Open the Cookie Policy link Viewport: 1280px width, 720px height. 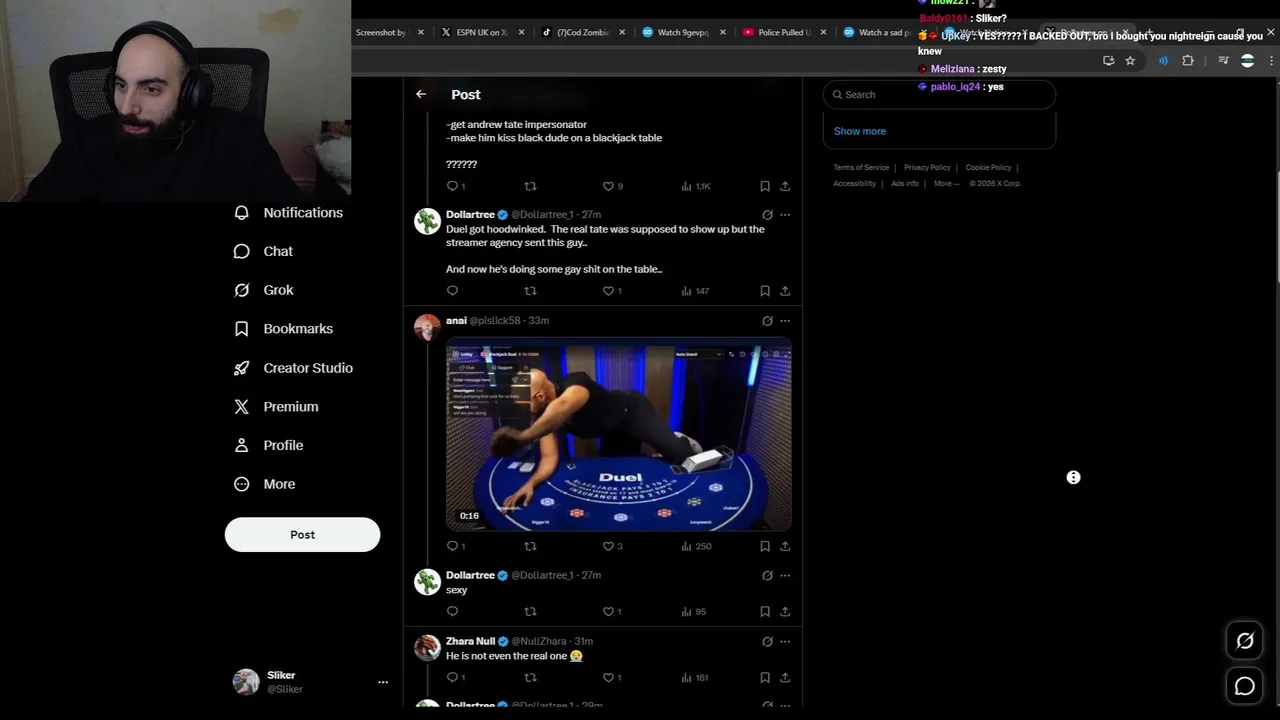point(988,167)
